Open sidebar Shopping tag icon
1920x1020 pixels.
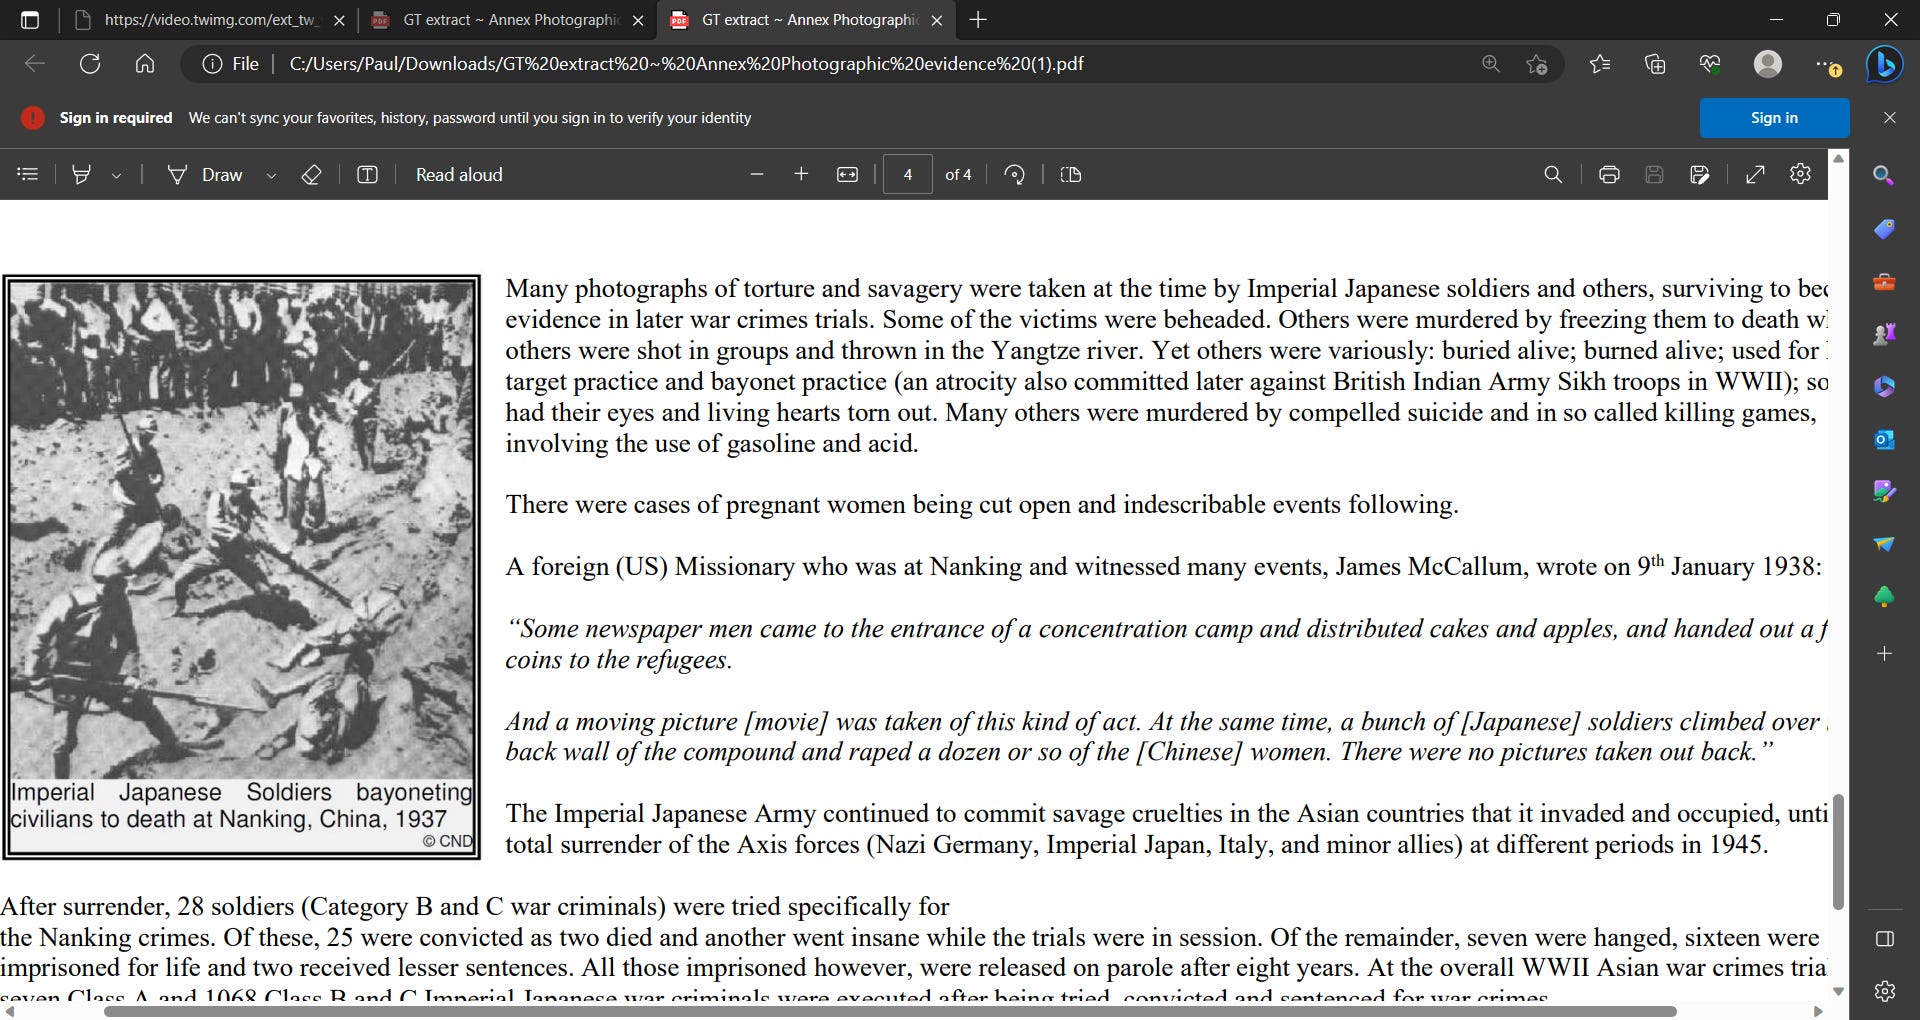coord(1884,229)
